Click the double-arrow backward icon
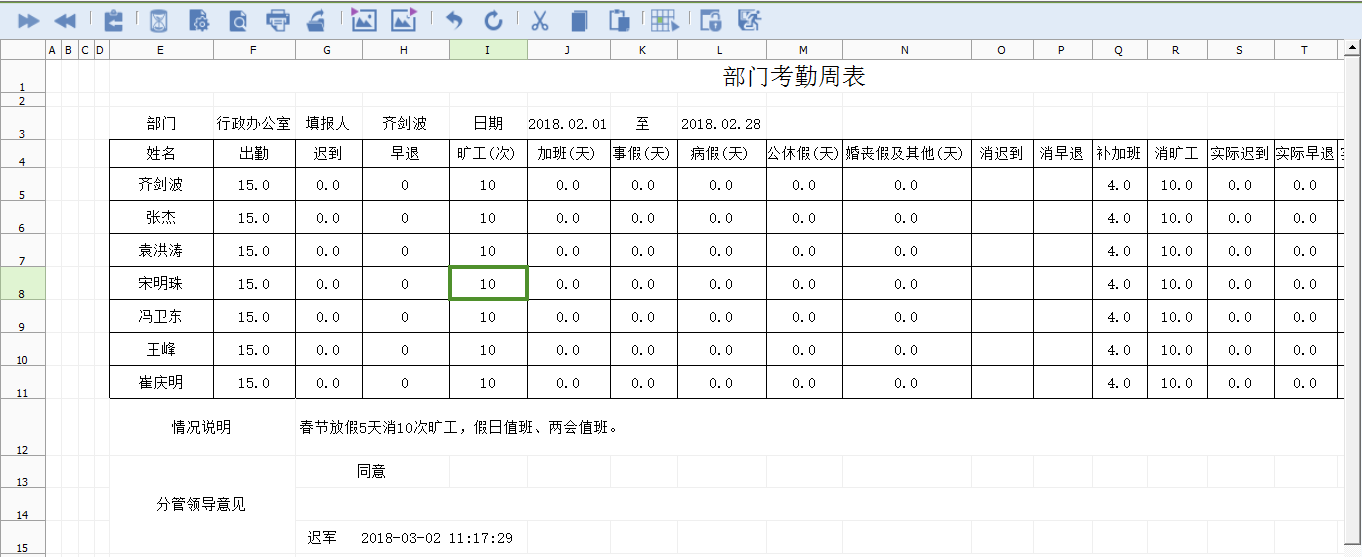Viewport: 1362px width, 557px height. pyautogui.click(x=65, y=20)
